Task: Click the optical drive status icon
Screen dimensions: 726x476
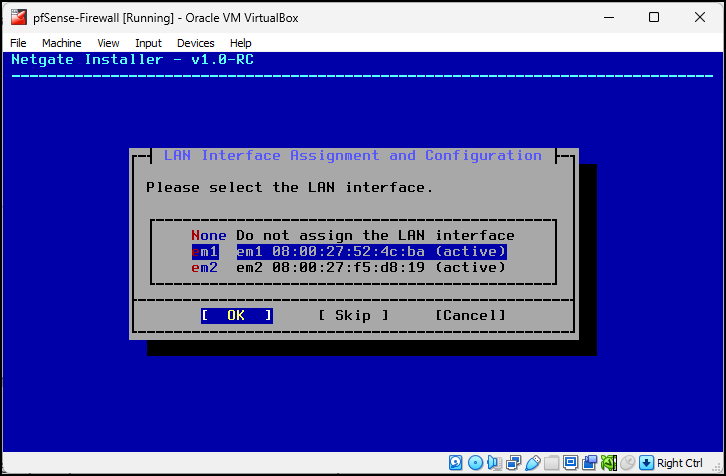Action: click(476, 463)
